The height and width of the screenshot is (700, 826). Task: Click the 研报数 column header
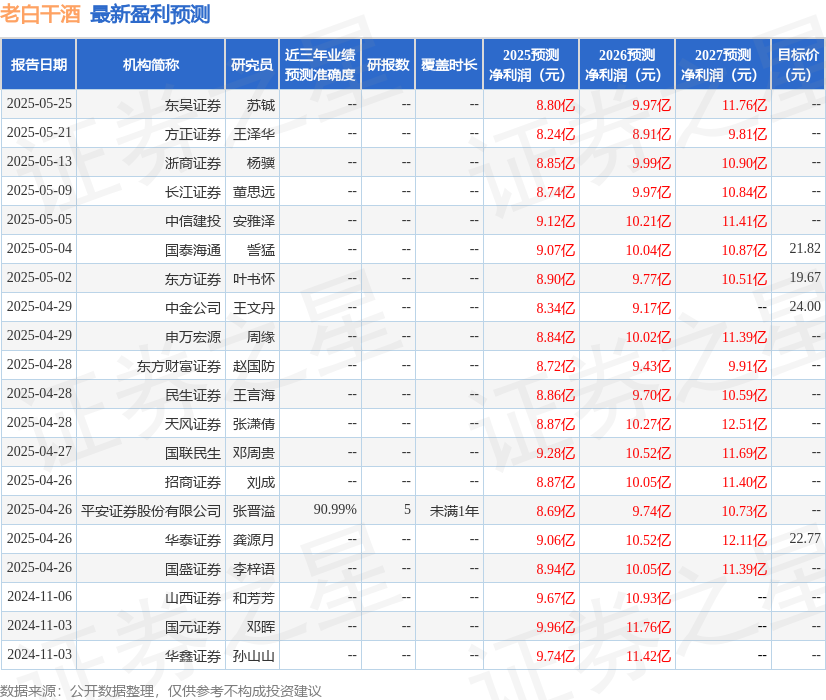pos(388,64)
